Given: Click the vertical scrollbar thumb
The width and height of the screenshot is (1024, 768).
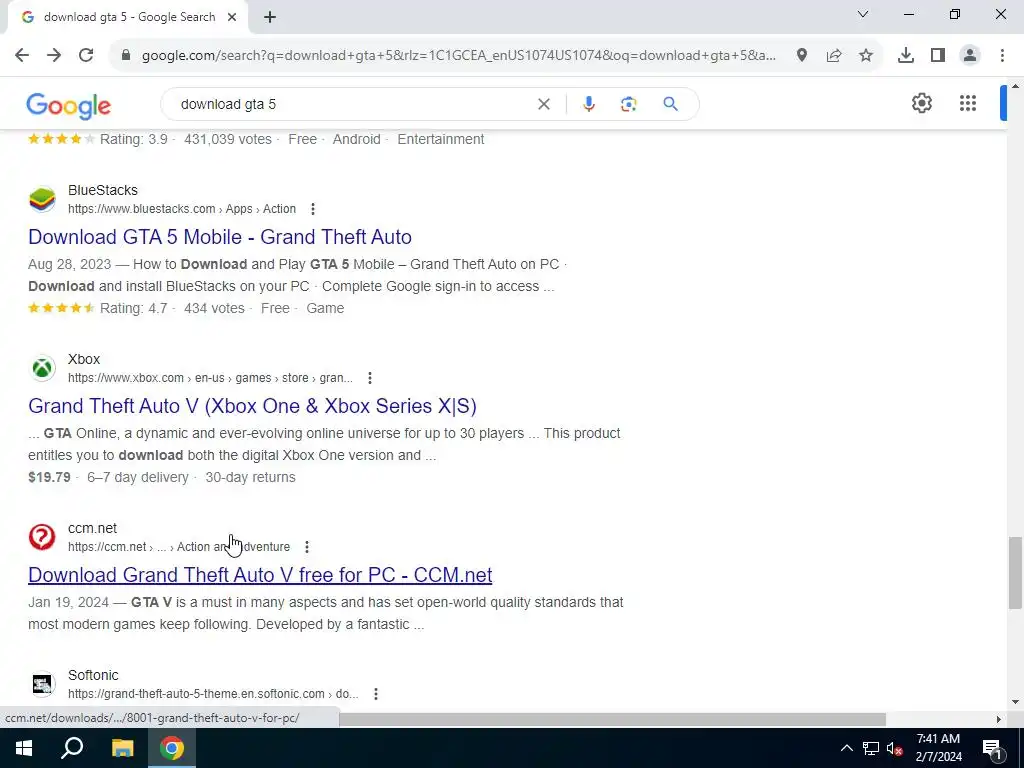Looking at the screenshot, I should click(x=1015, y=573).
